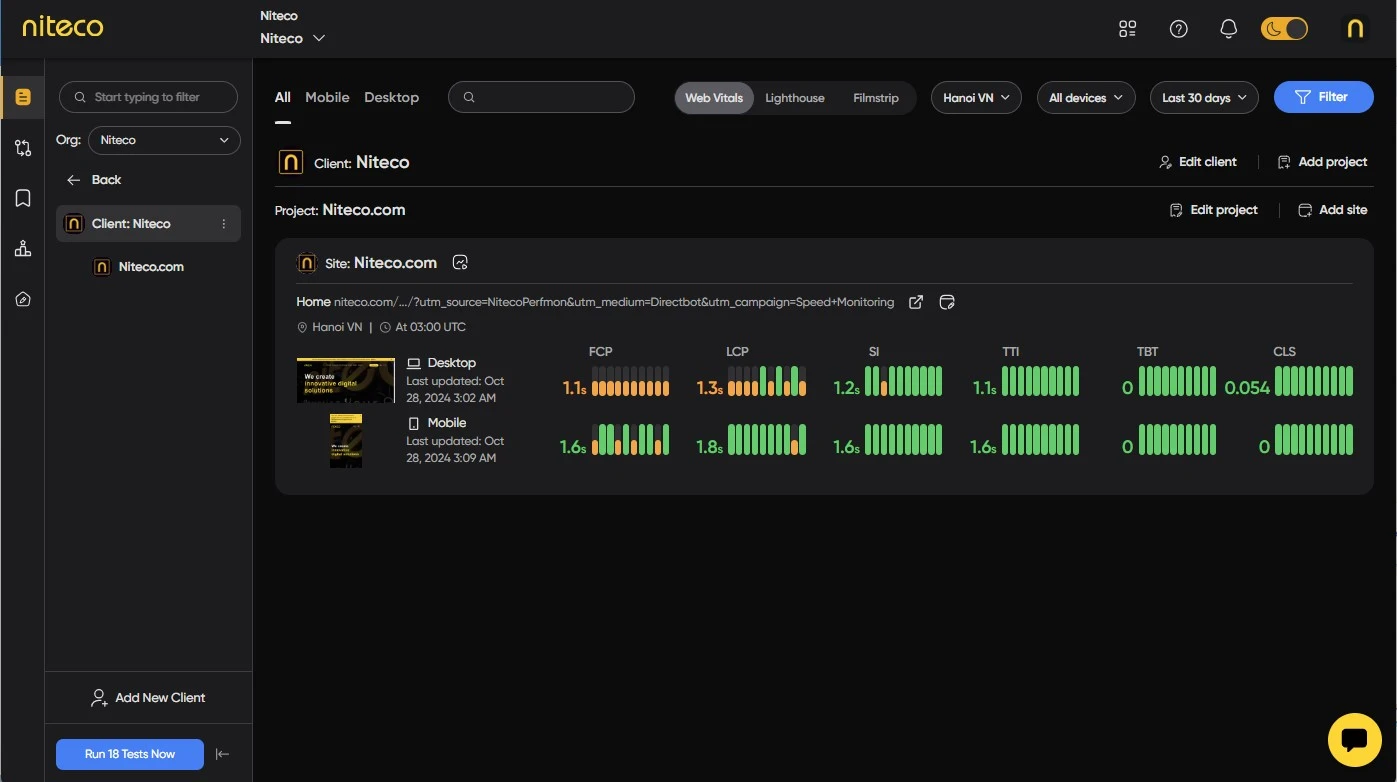Screen dimensions: 1397x782
Task: Click Run 18 Tests Now button
Action: pos(130,754)
